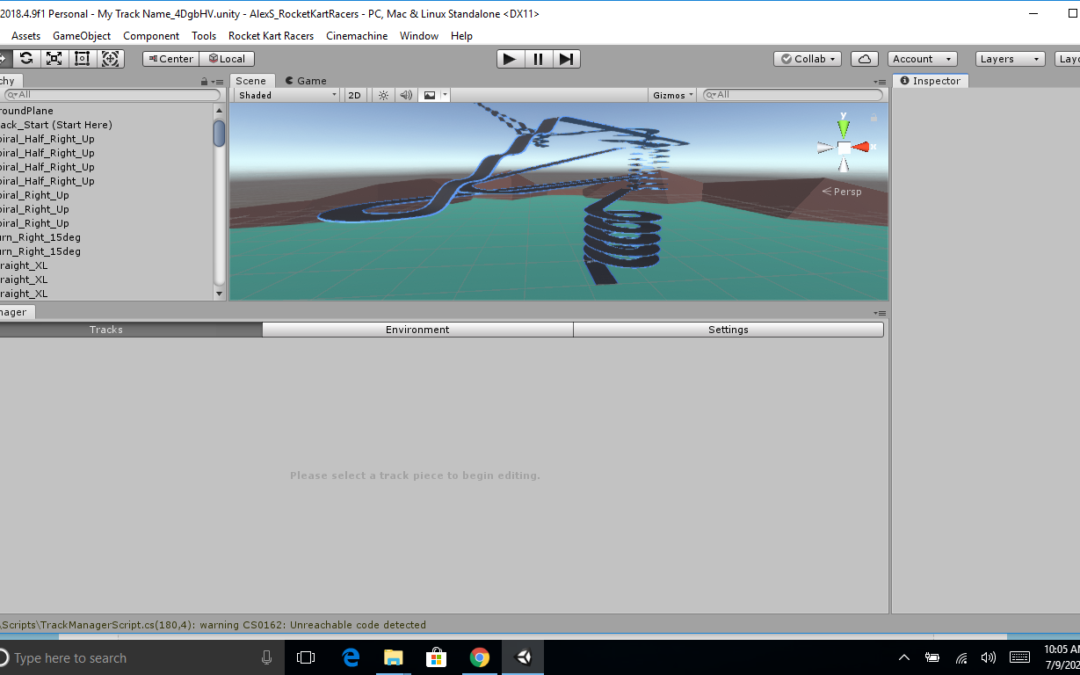
Task: Open Unity cloud services
Action: tap(864, 59)
